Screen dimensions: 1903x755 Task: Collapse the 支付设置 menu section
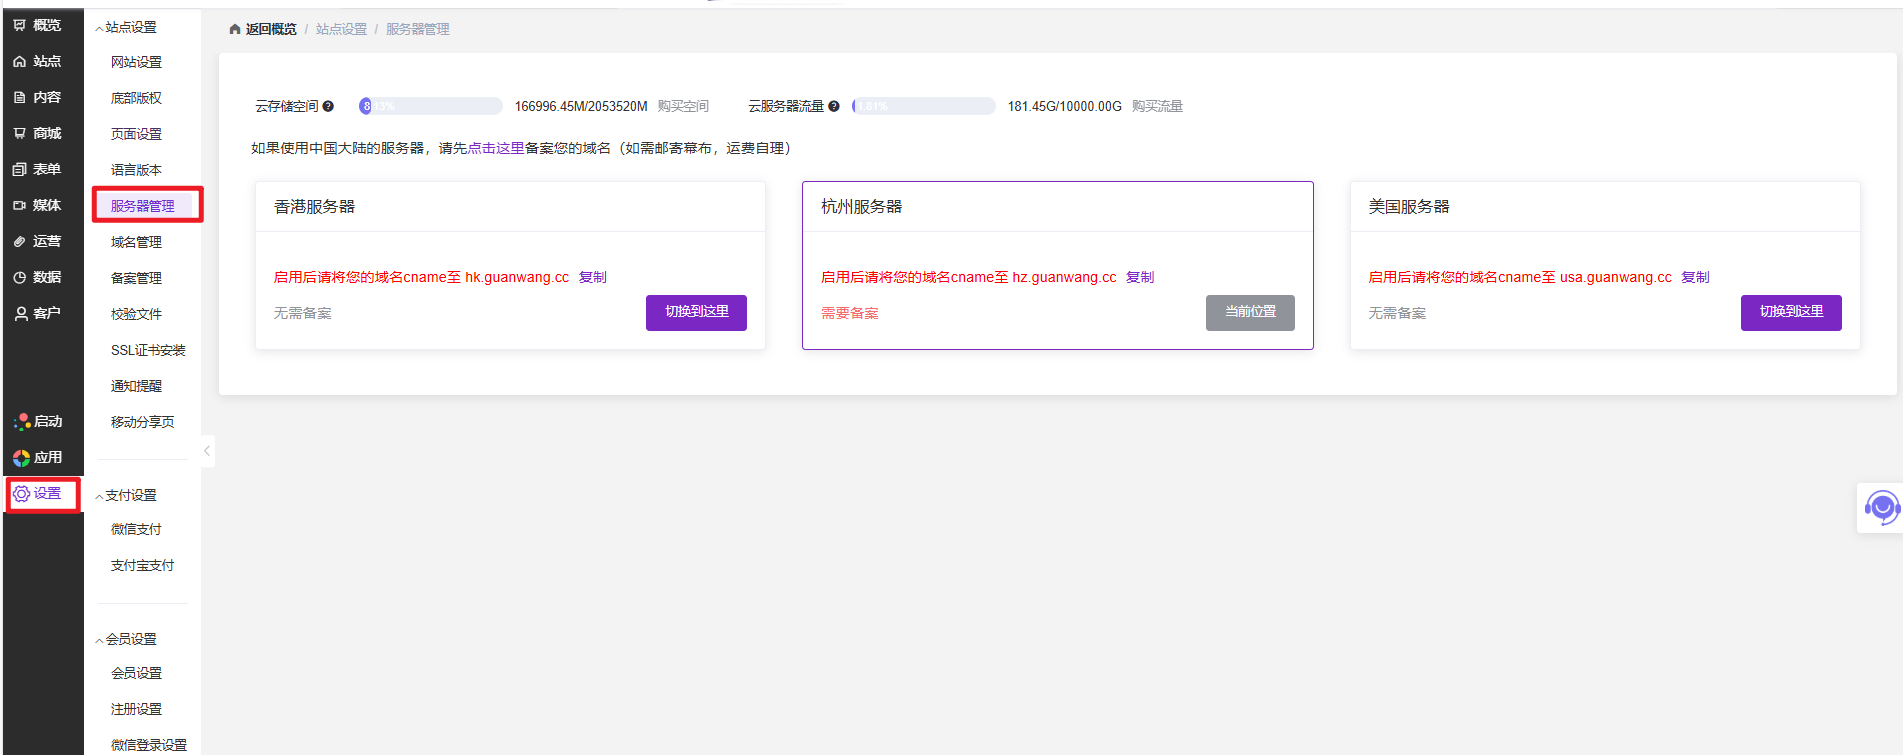[99, 497]
